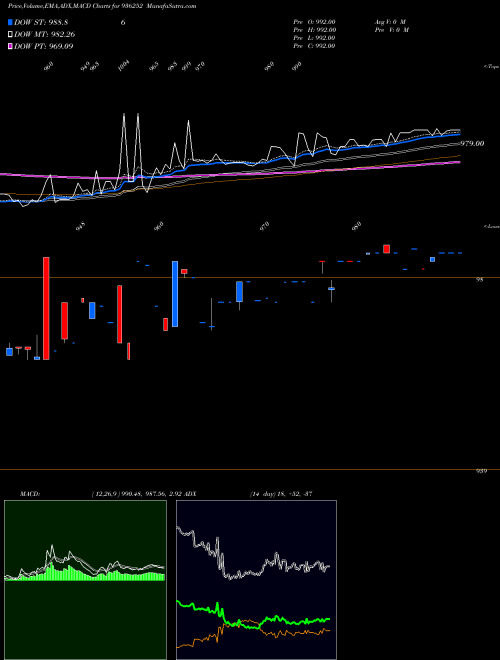Open the green MACD histogram panel
The image size is (500, 660).
coord(85,580)
